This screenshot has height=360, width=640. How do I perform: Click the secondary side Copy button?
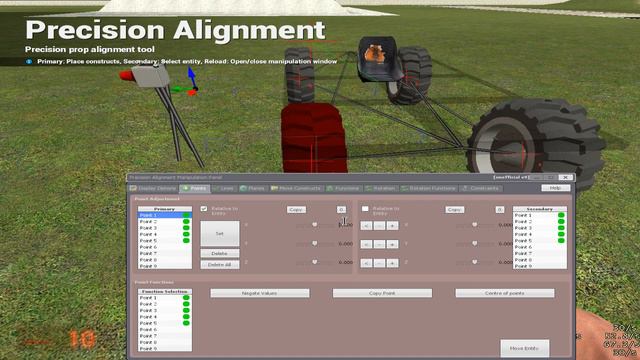455,209
